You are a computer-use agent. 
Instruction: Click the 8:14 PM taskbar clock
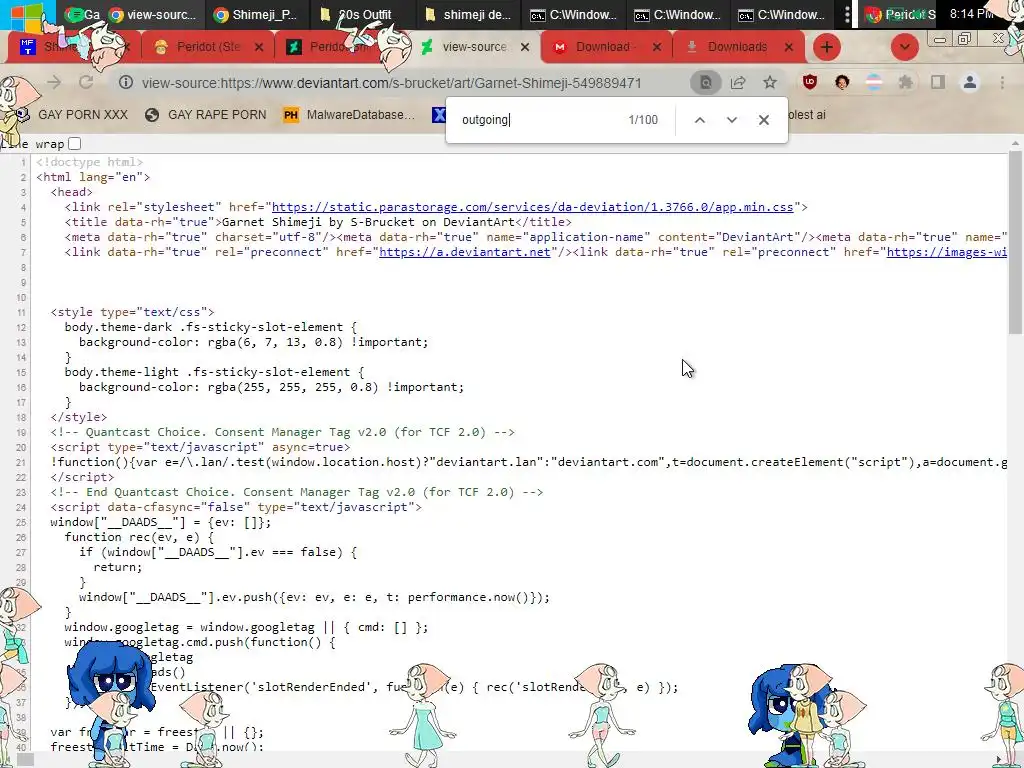click(972, 14)
